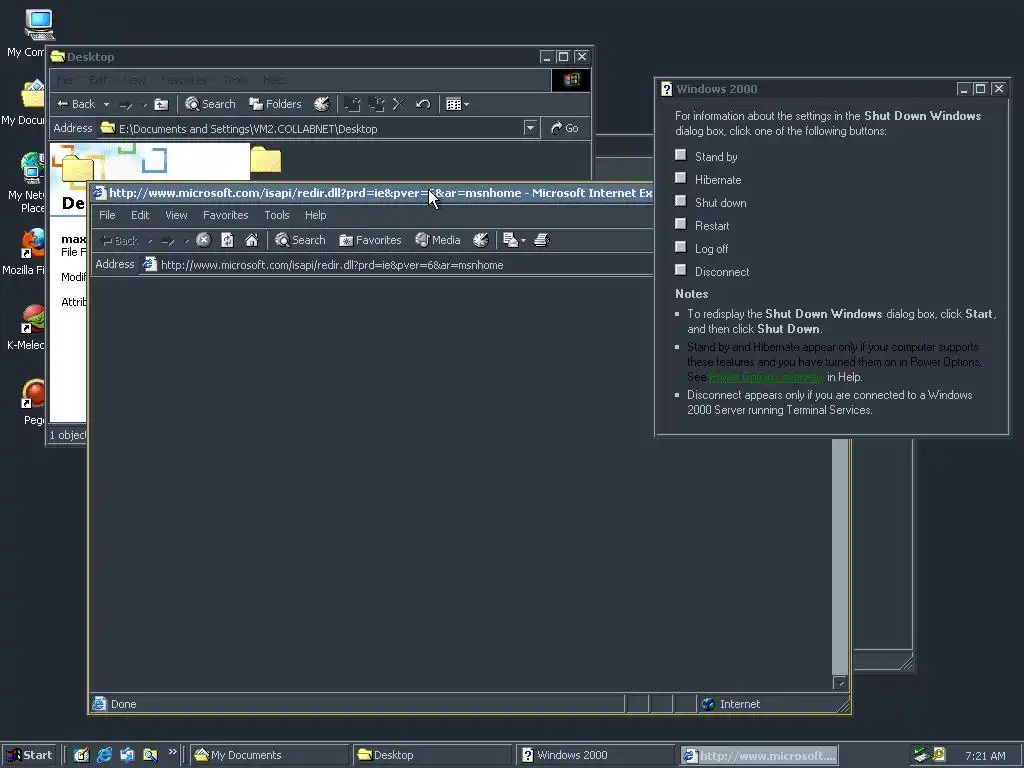Screen dimensions: 1024x768
Task: Click the Move To icon in Desktop toolbar
Action: [x=353, y=104]
